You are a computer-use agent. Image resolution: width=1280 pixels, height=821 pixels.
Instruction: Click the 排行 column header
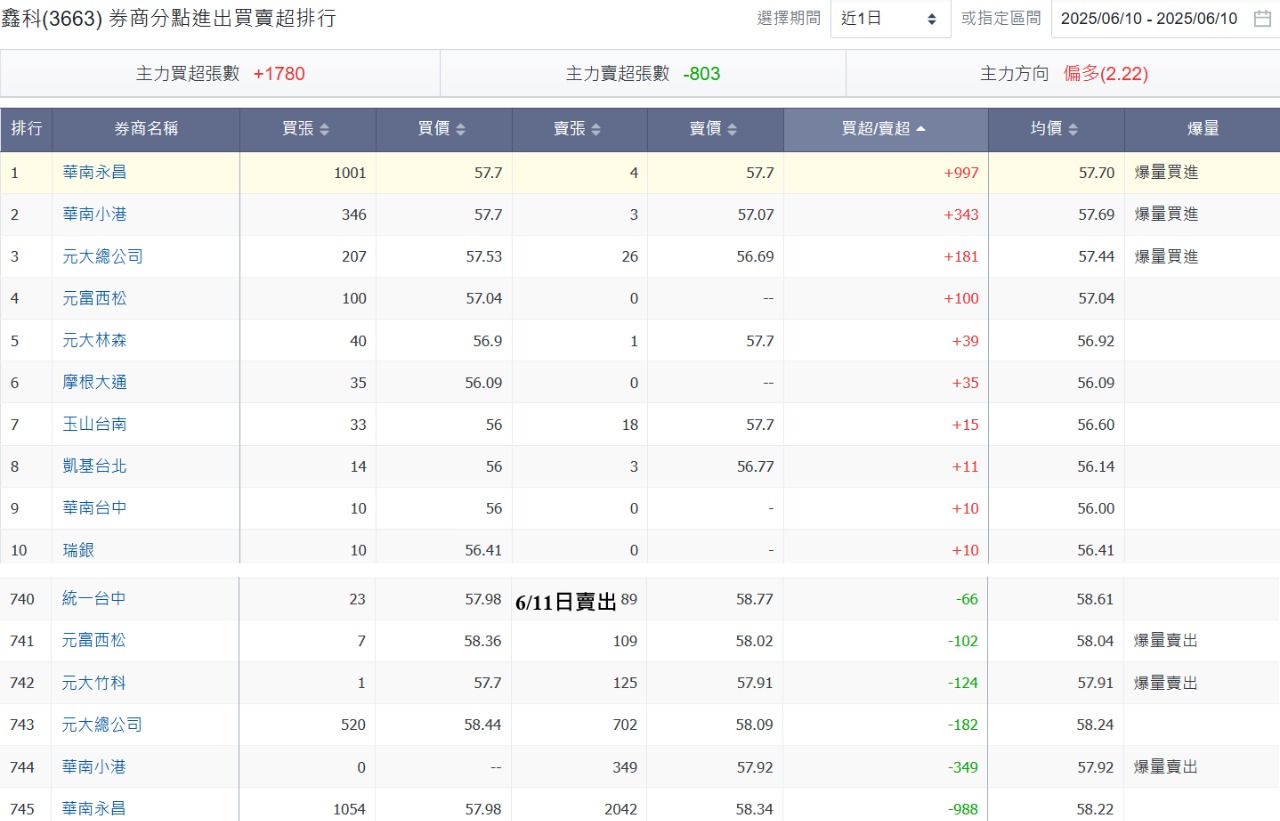pyautogui.click(x=26, y=129)
